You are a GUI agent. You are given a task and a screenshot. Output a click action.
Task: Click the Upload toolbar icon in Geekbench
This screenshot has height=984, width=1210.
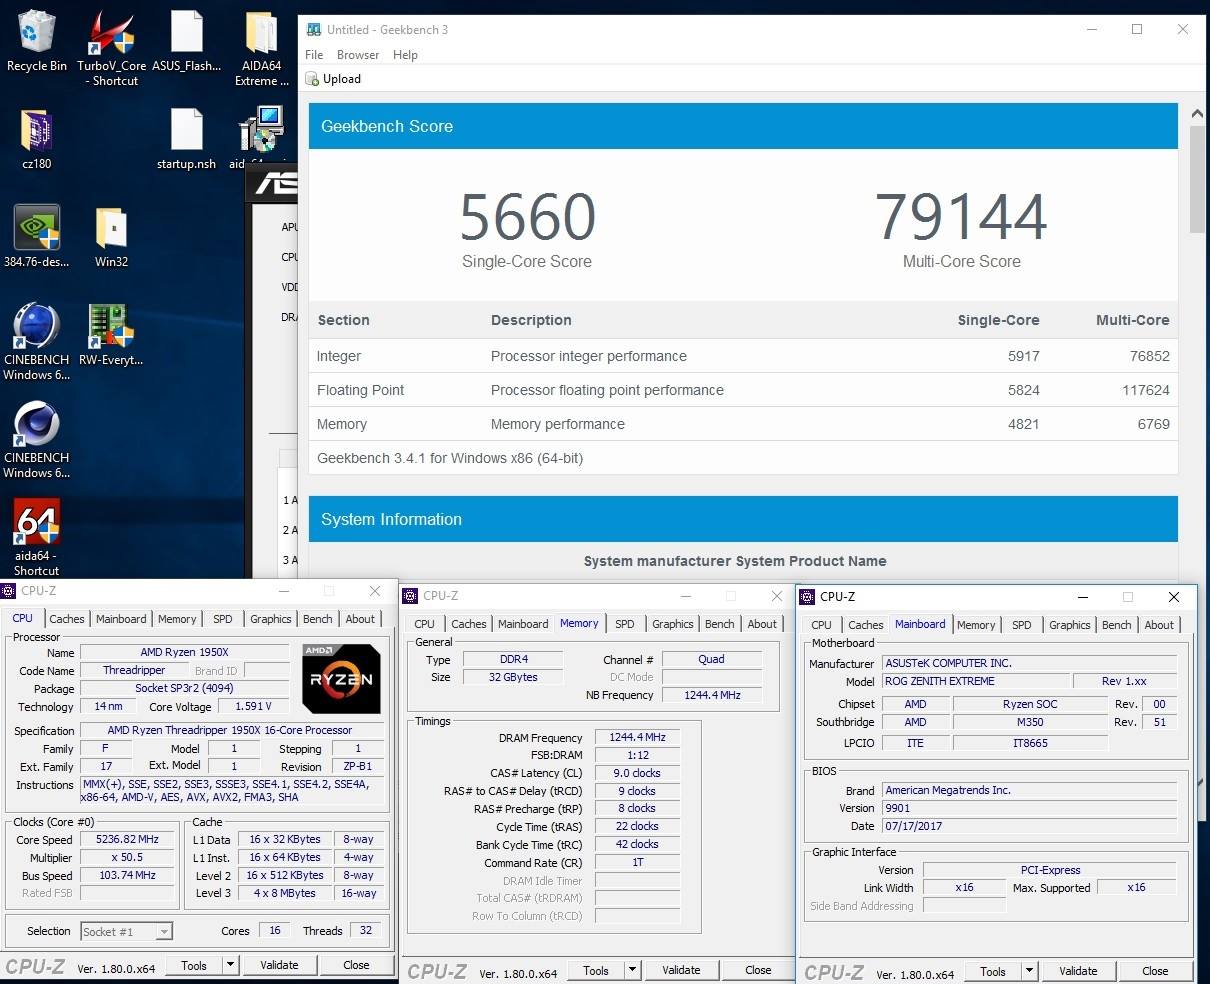[313, 79]
